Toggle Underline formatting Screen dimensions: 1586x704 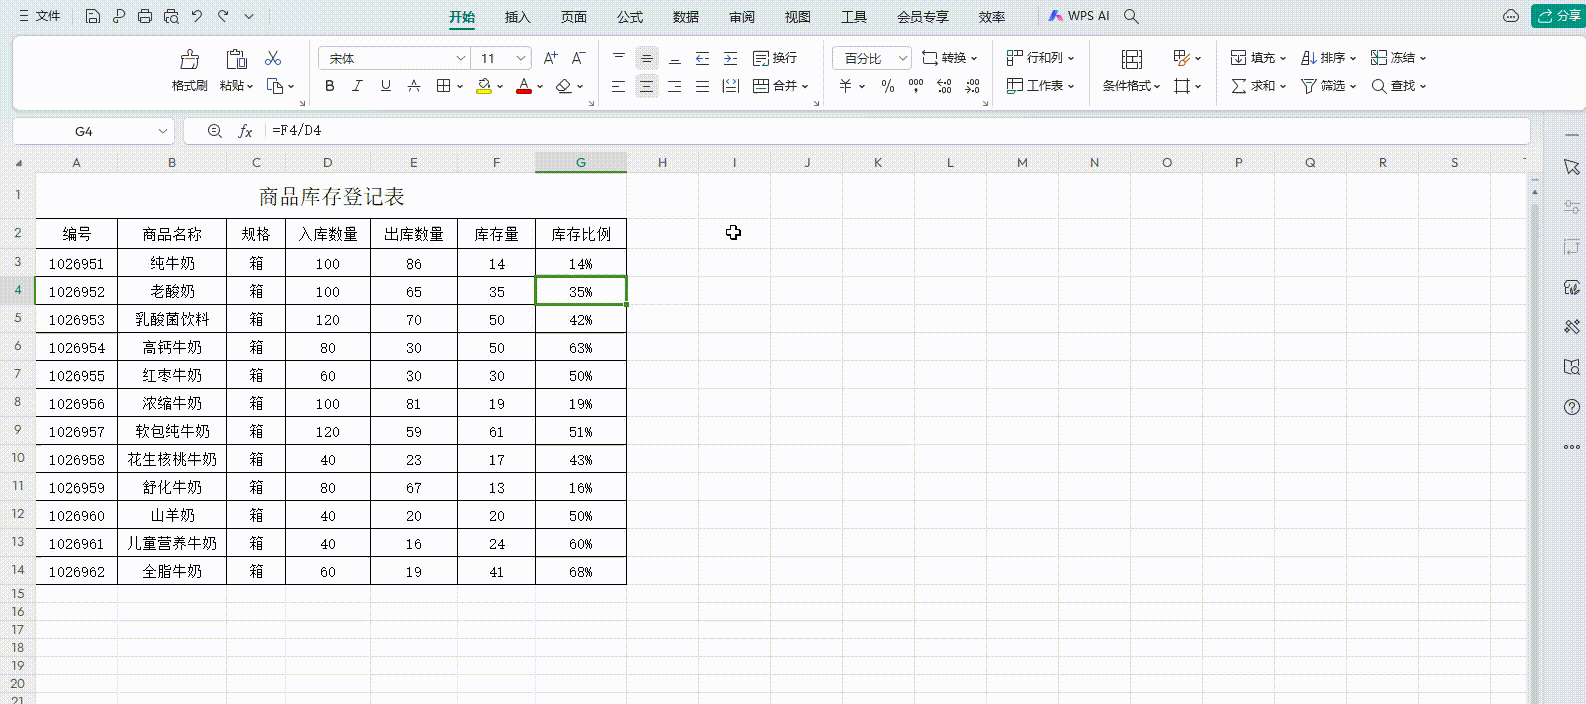click(386, 86)
